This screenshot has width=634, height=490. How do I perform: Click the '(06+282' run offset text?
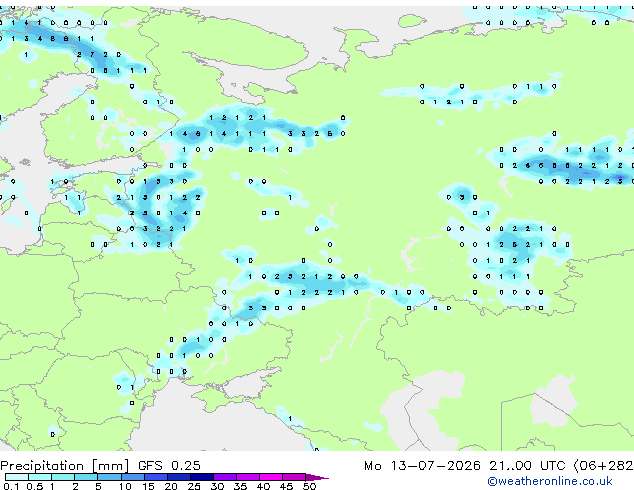[x=603, y=466]
